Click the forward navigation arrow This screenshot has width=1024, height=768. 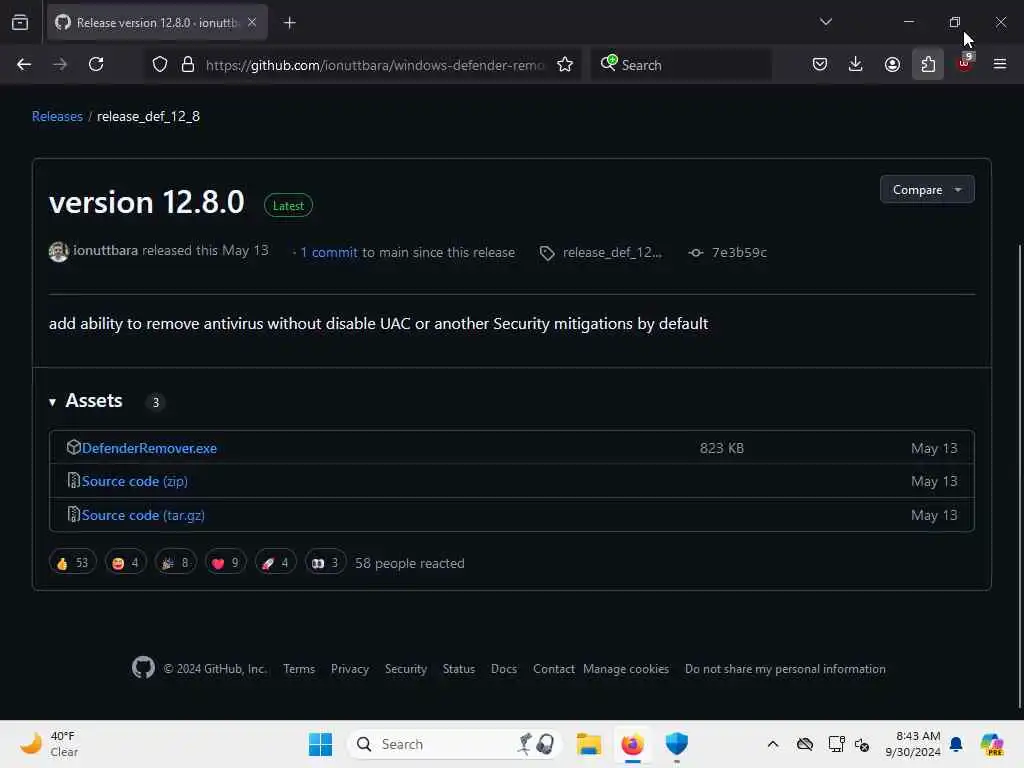coord(59,65)
